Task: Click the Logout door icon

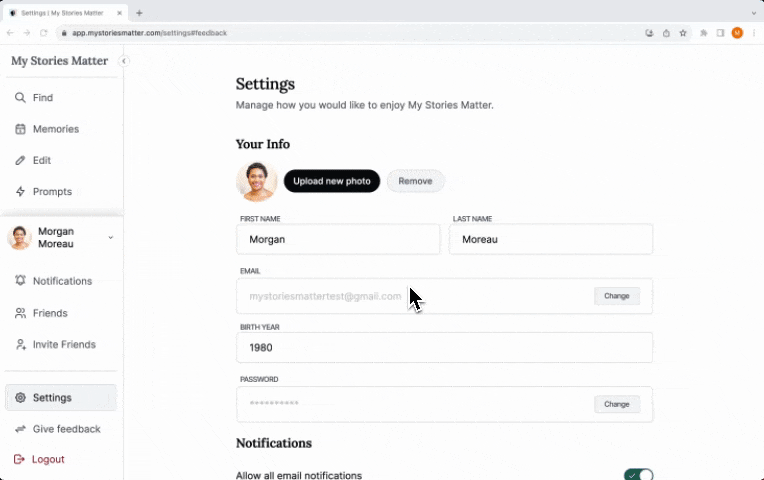Action: click(x=19, y=459)
